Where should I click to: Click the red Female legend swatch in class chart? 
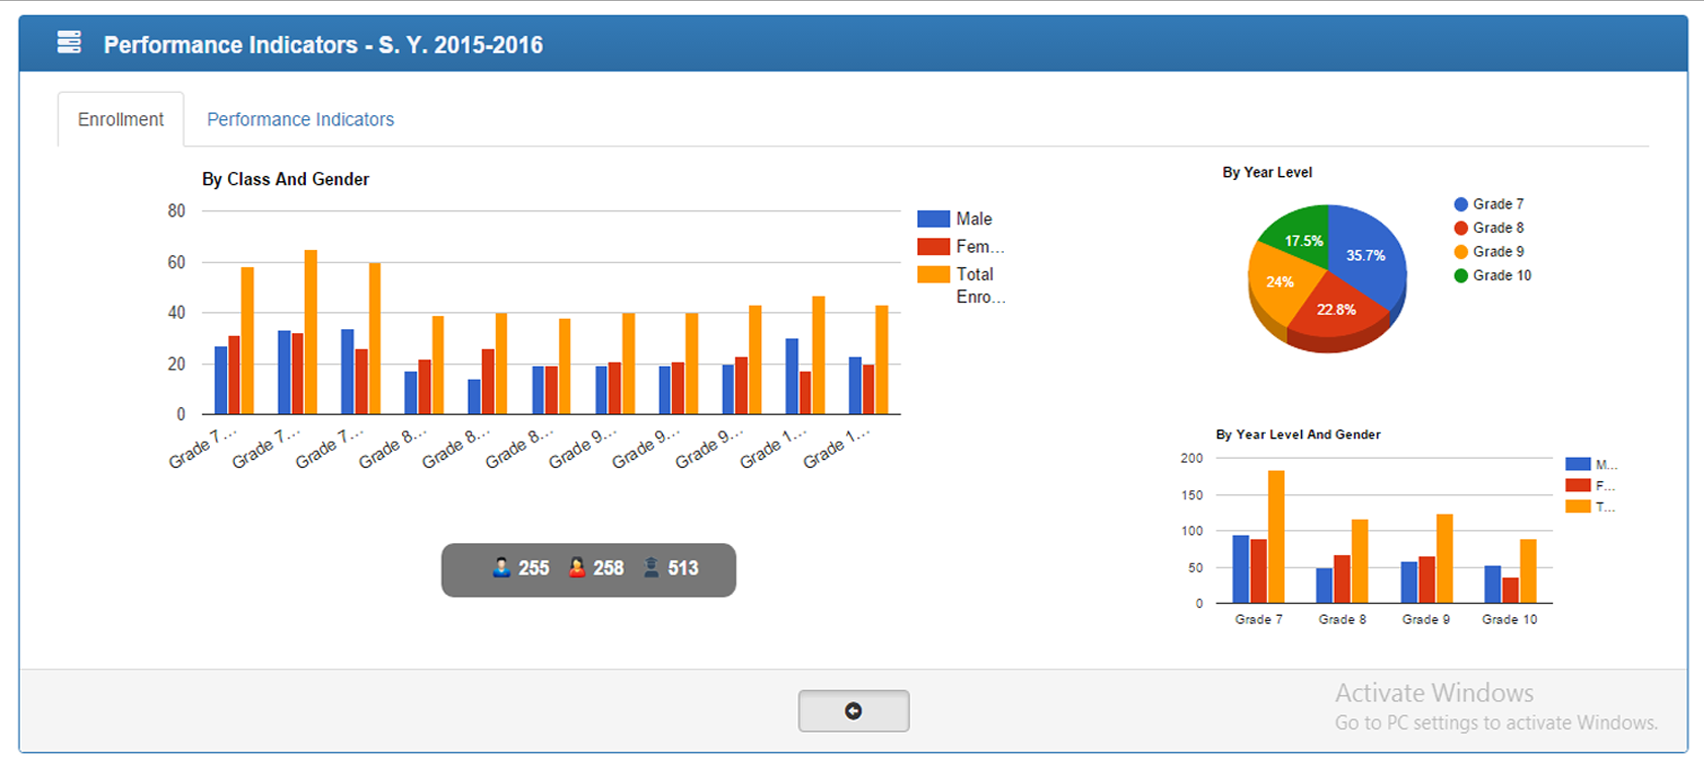click(932, 247)
